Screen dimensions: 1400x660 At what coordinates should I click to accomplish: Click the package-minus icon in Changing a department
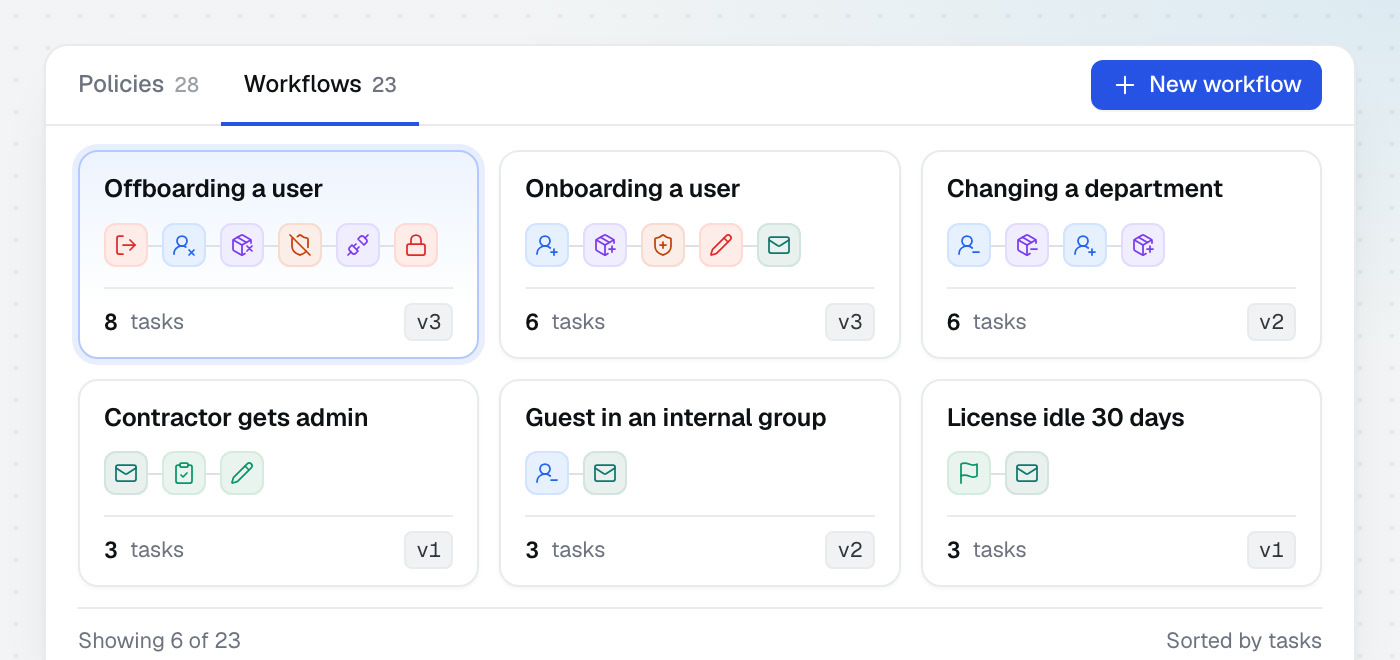pos(1027,245)
